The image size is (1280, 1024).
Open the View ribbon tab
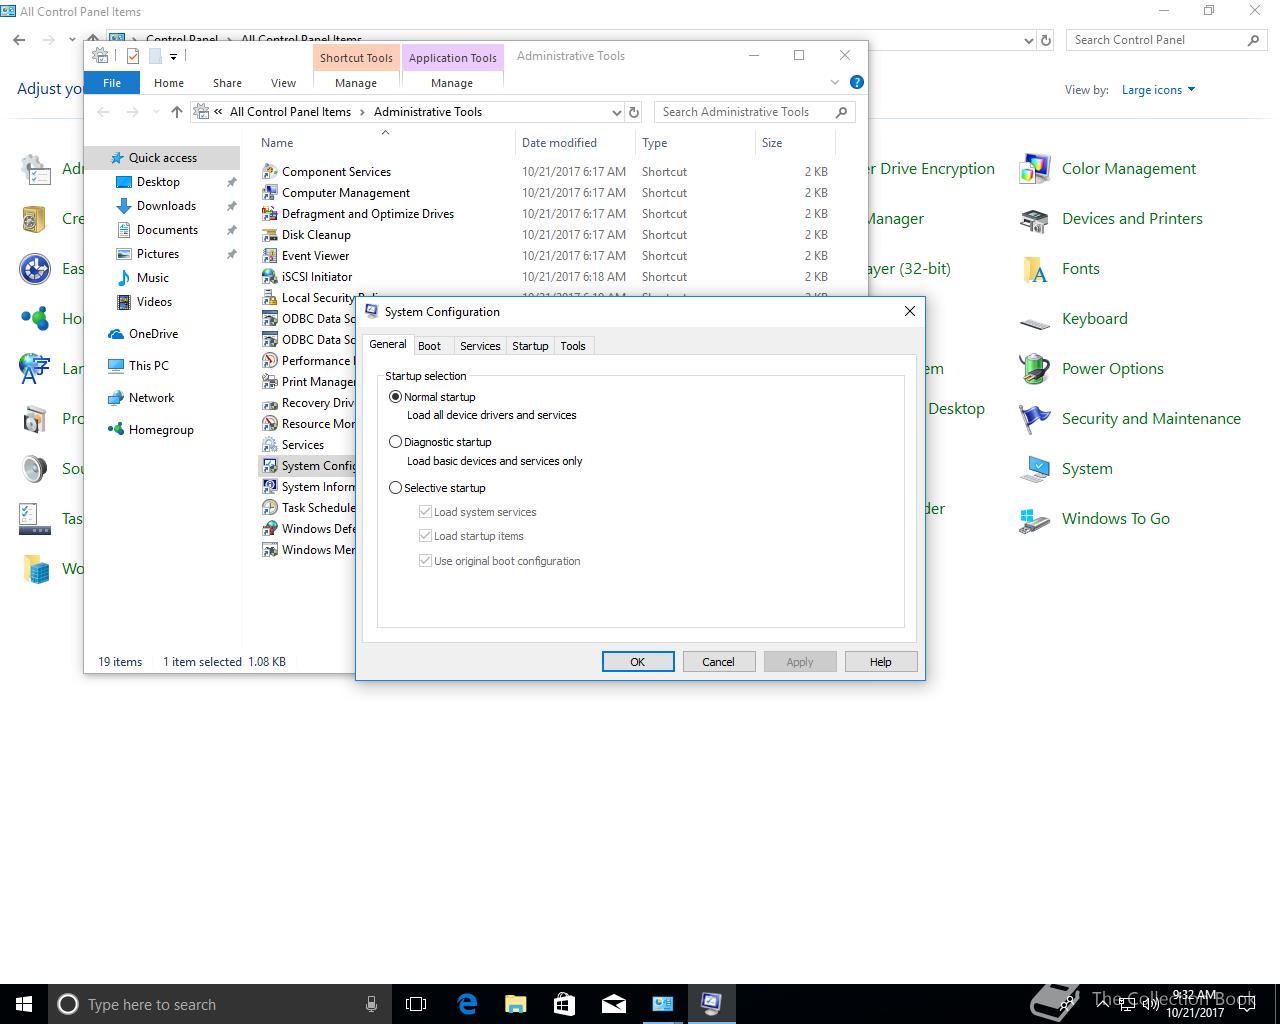coord(283,83)
